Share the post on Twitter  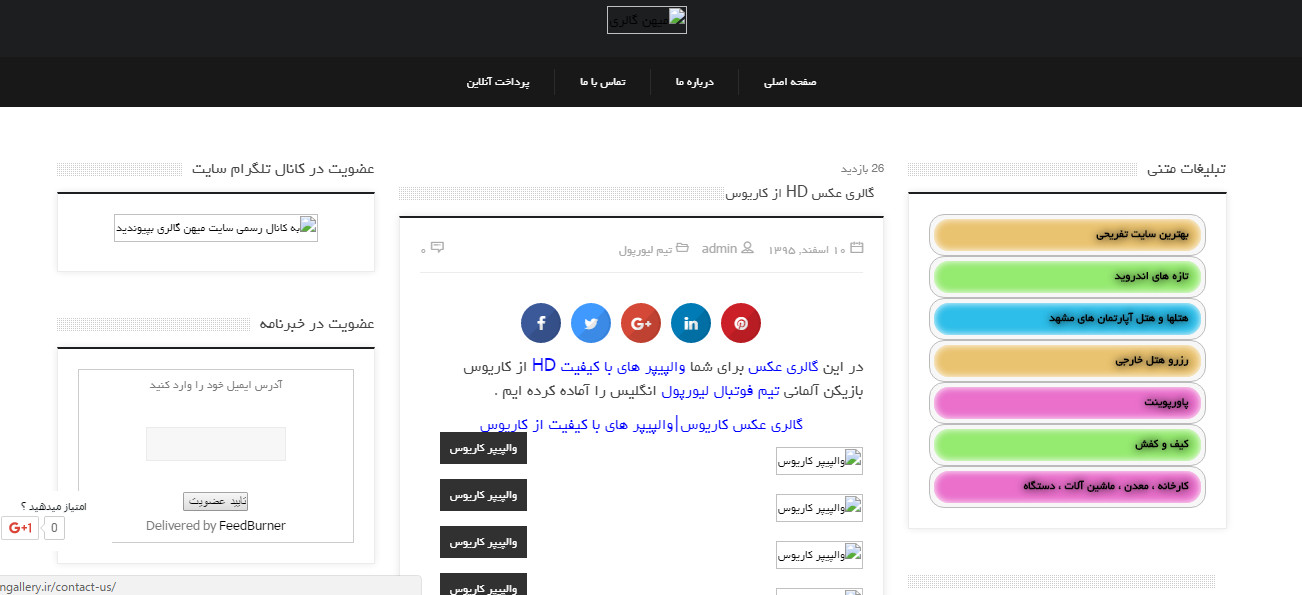pyautogui.click(x=591, y=323)
